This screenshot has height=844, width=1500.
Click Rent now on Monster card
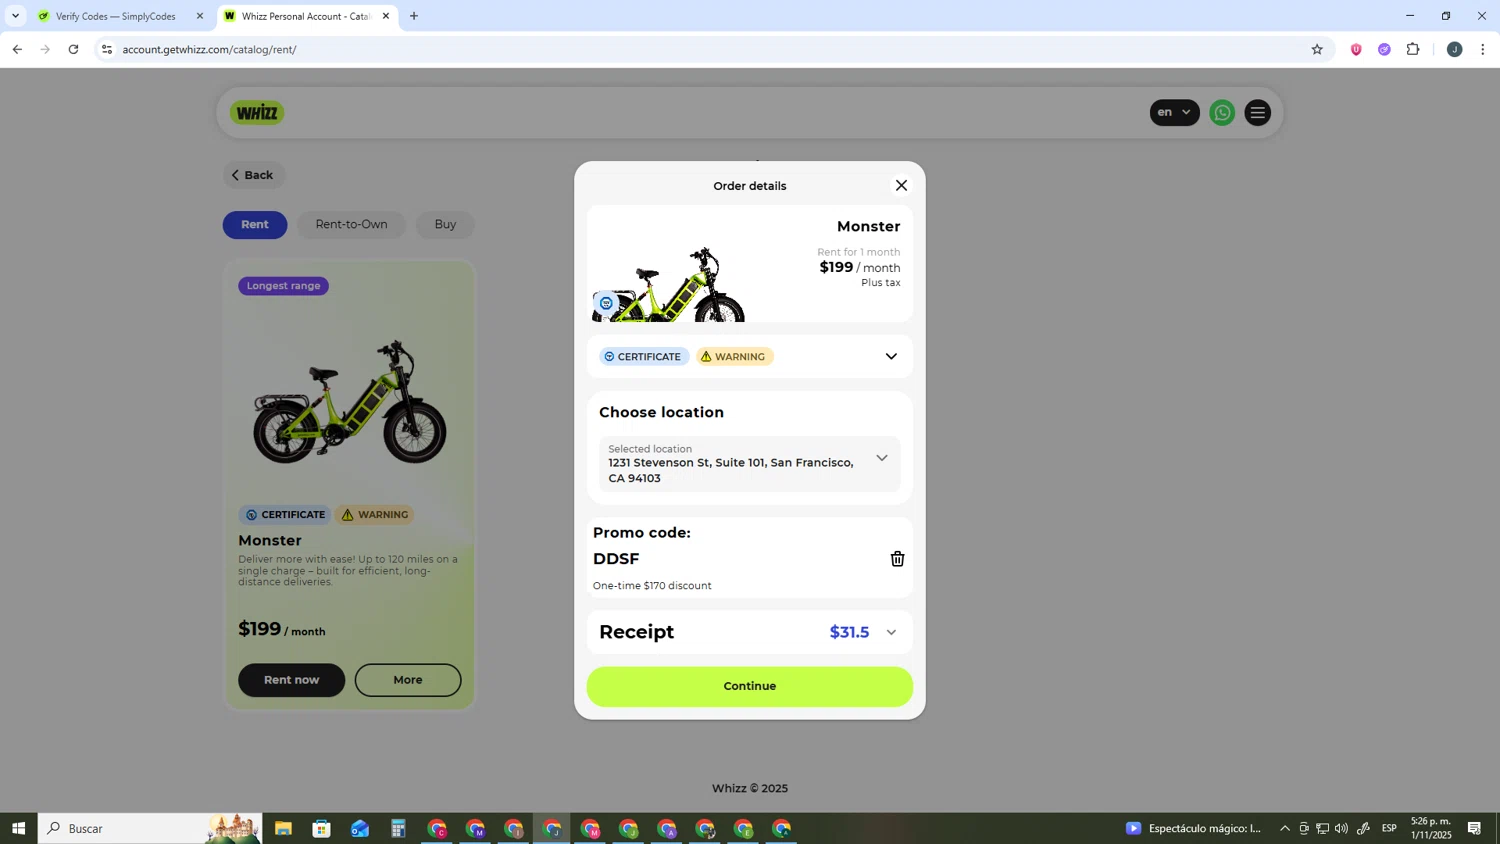point(292,680)
